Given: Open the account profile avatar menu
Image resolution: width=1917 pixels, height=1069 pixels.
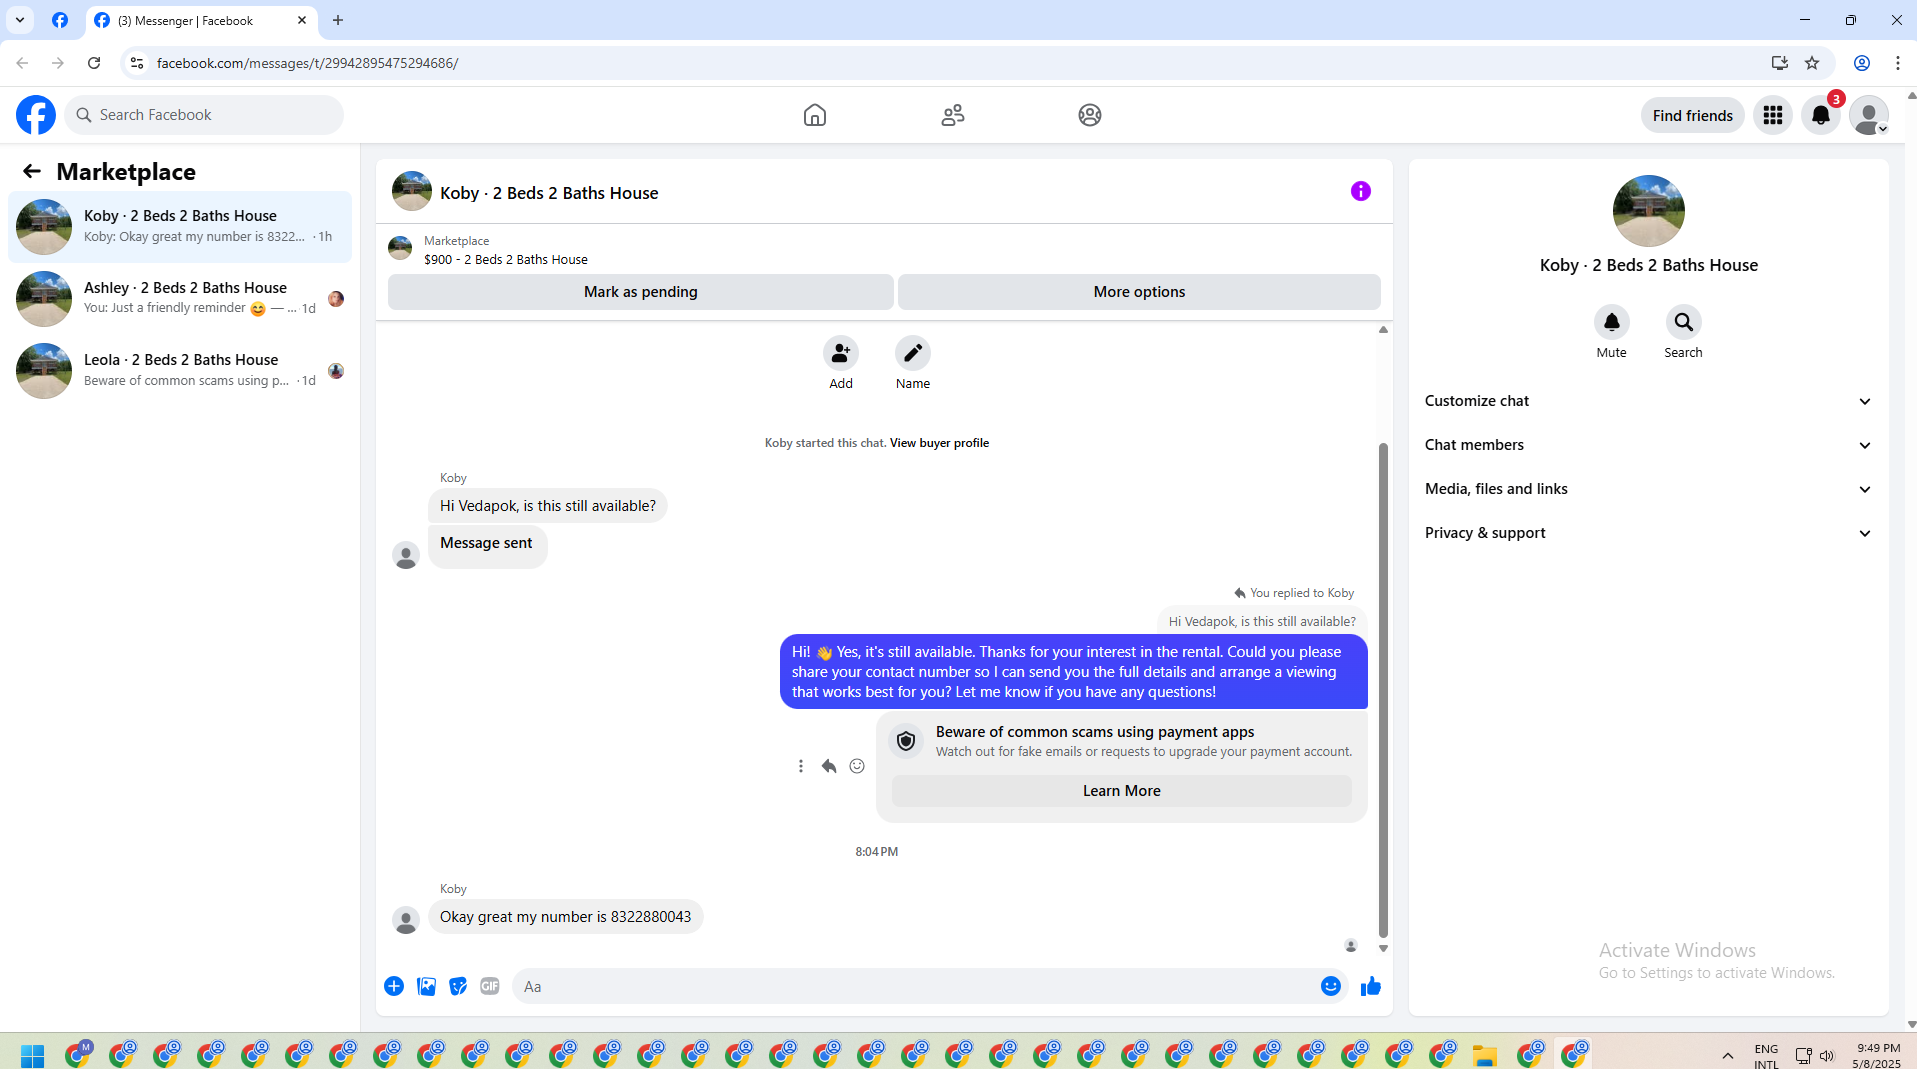Looking at the screenshot, I should pyautogui.click(x=1869, y=115).
